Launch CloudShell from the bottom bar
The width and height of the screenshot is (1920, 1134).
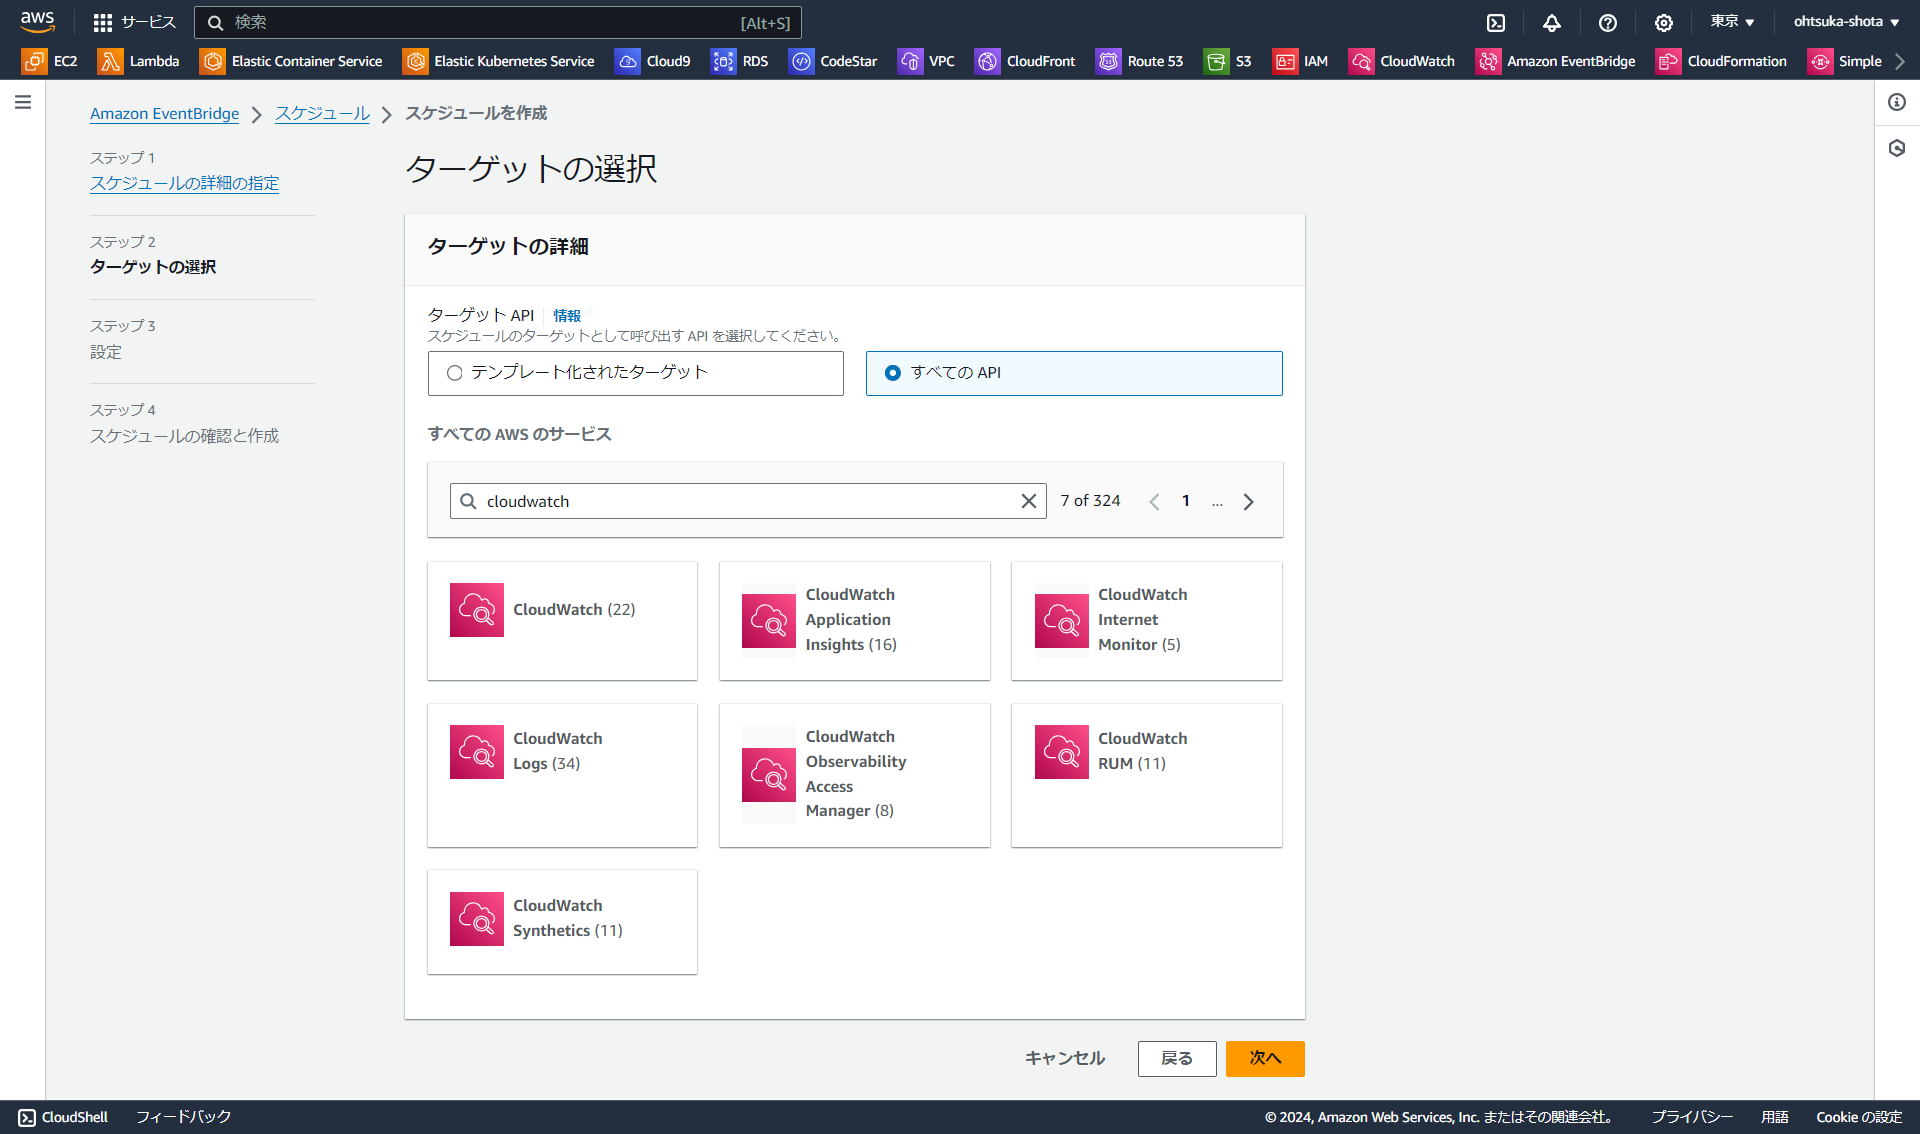pos(63,1117)
